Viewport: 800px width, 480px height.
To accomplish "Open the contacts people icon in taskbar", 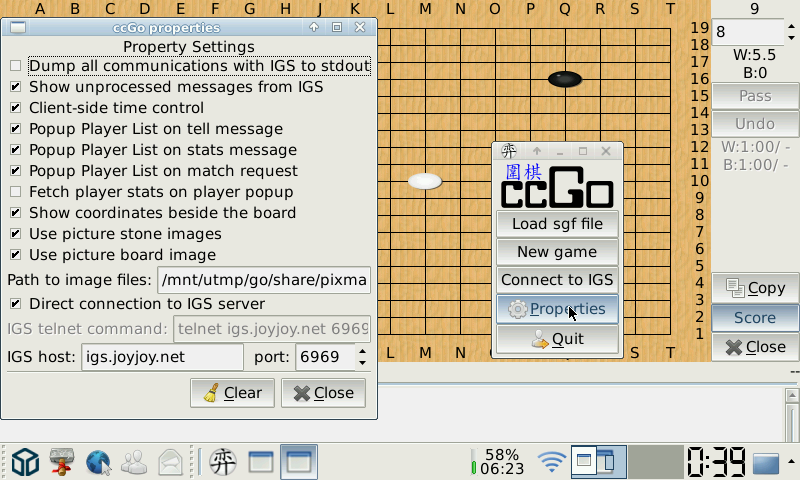I will click(134, 462).
